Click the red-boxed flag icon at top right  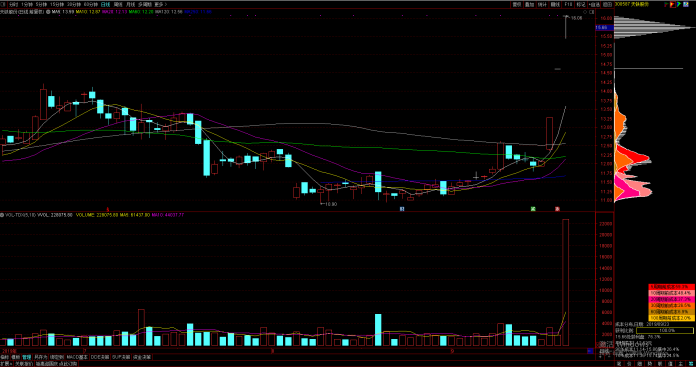coord(673,4)
